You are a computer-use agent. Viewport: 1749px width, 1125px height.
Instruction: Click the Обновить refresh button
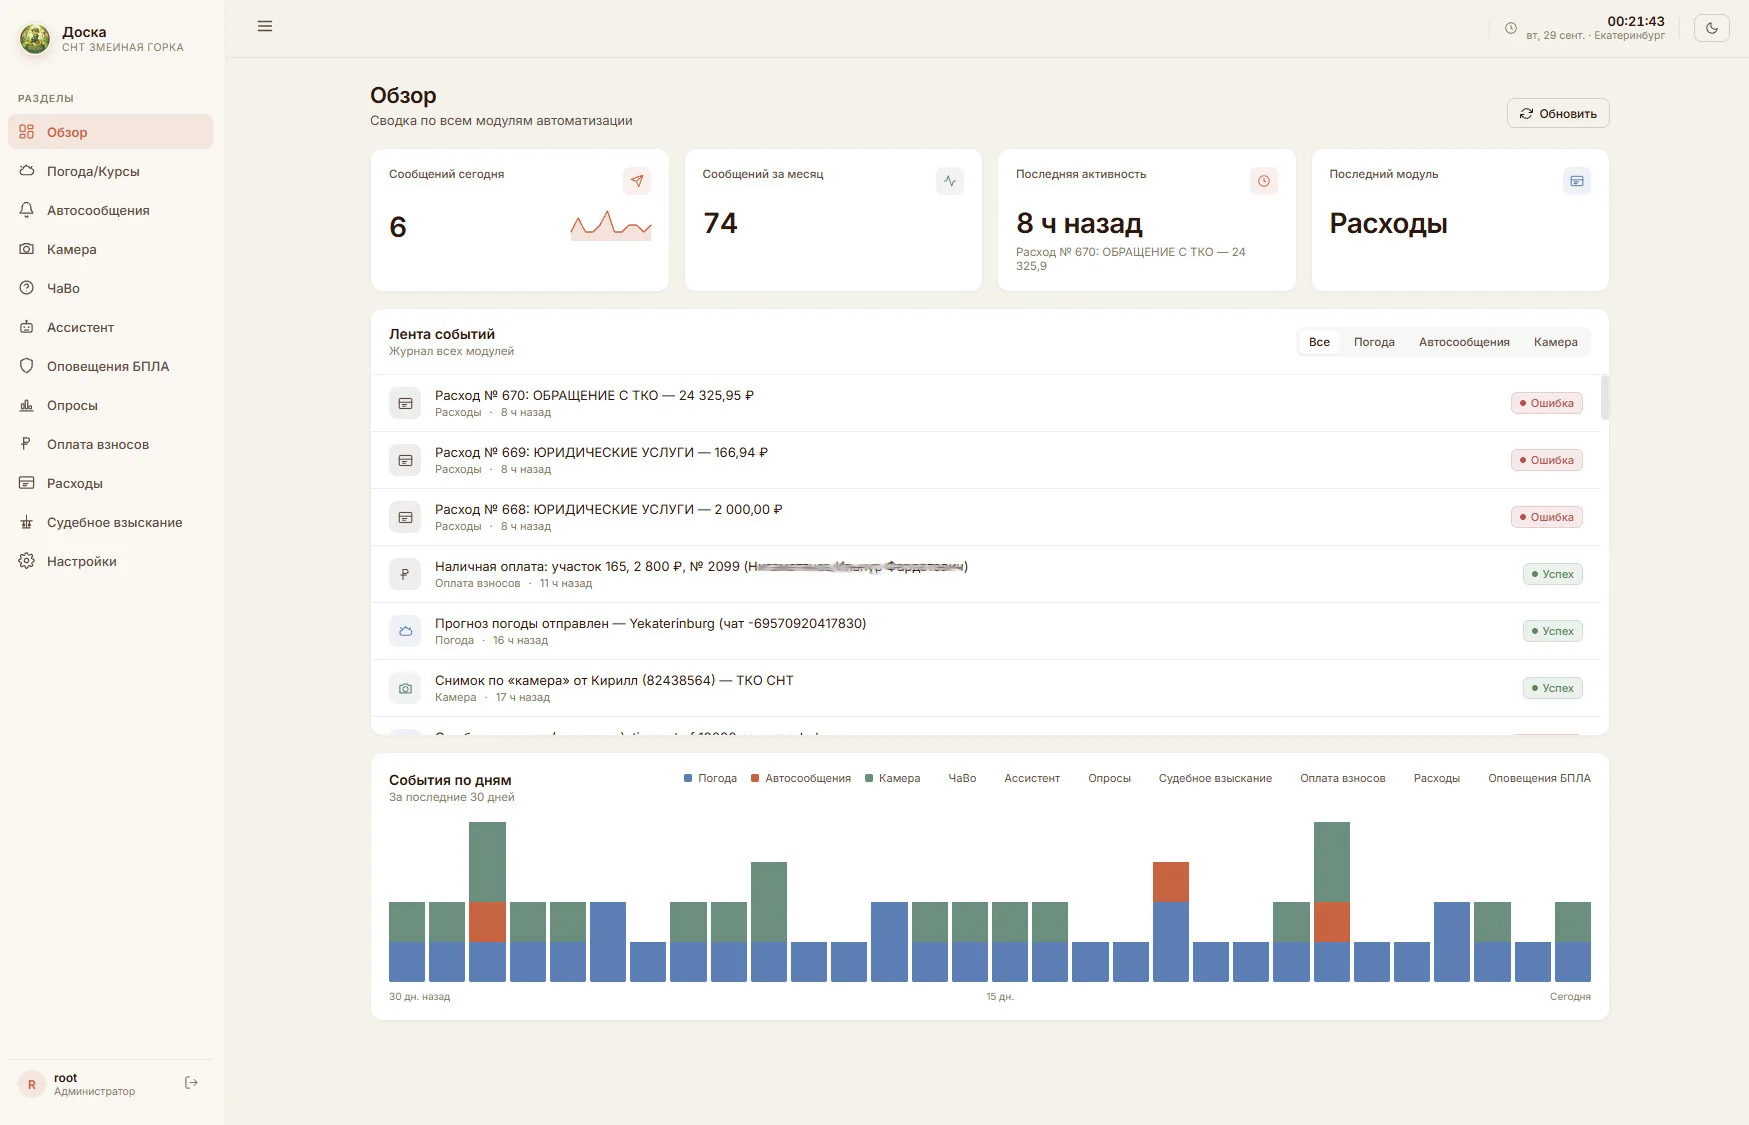[x=1558, y=113]
